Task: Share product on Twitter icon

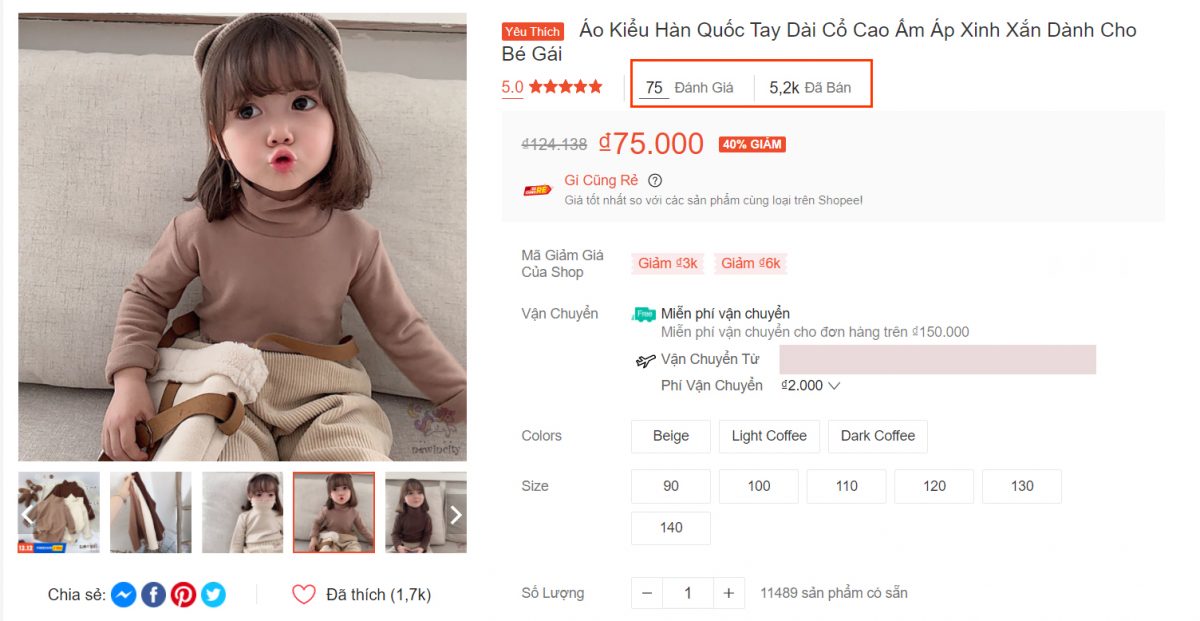Action: pyautogui.click(x=213, y=595)
